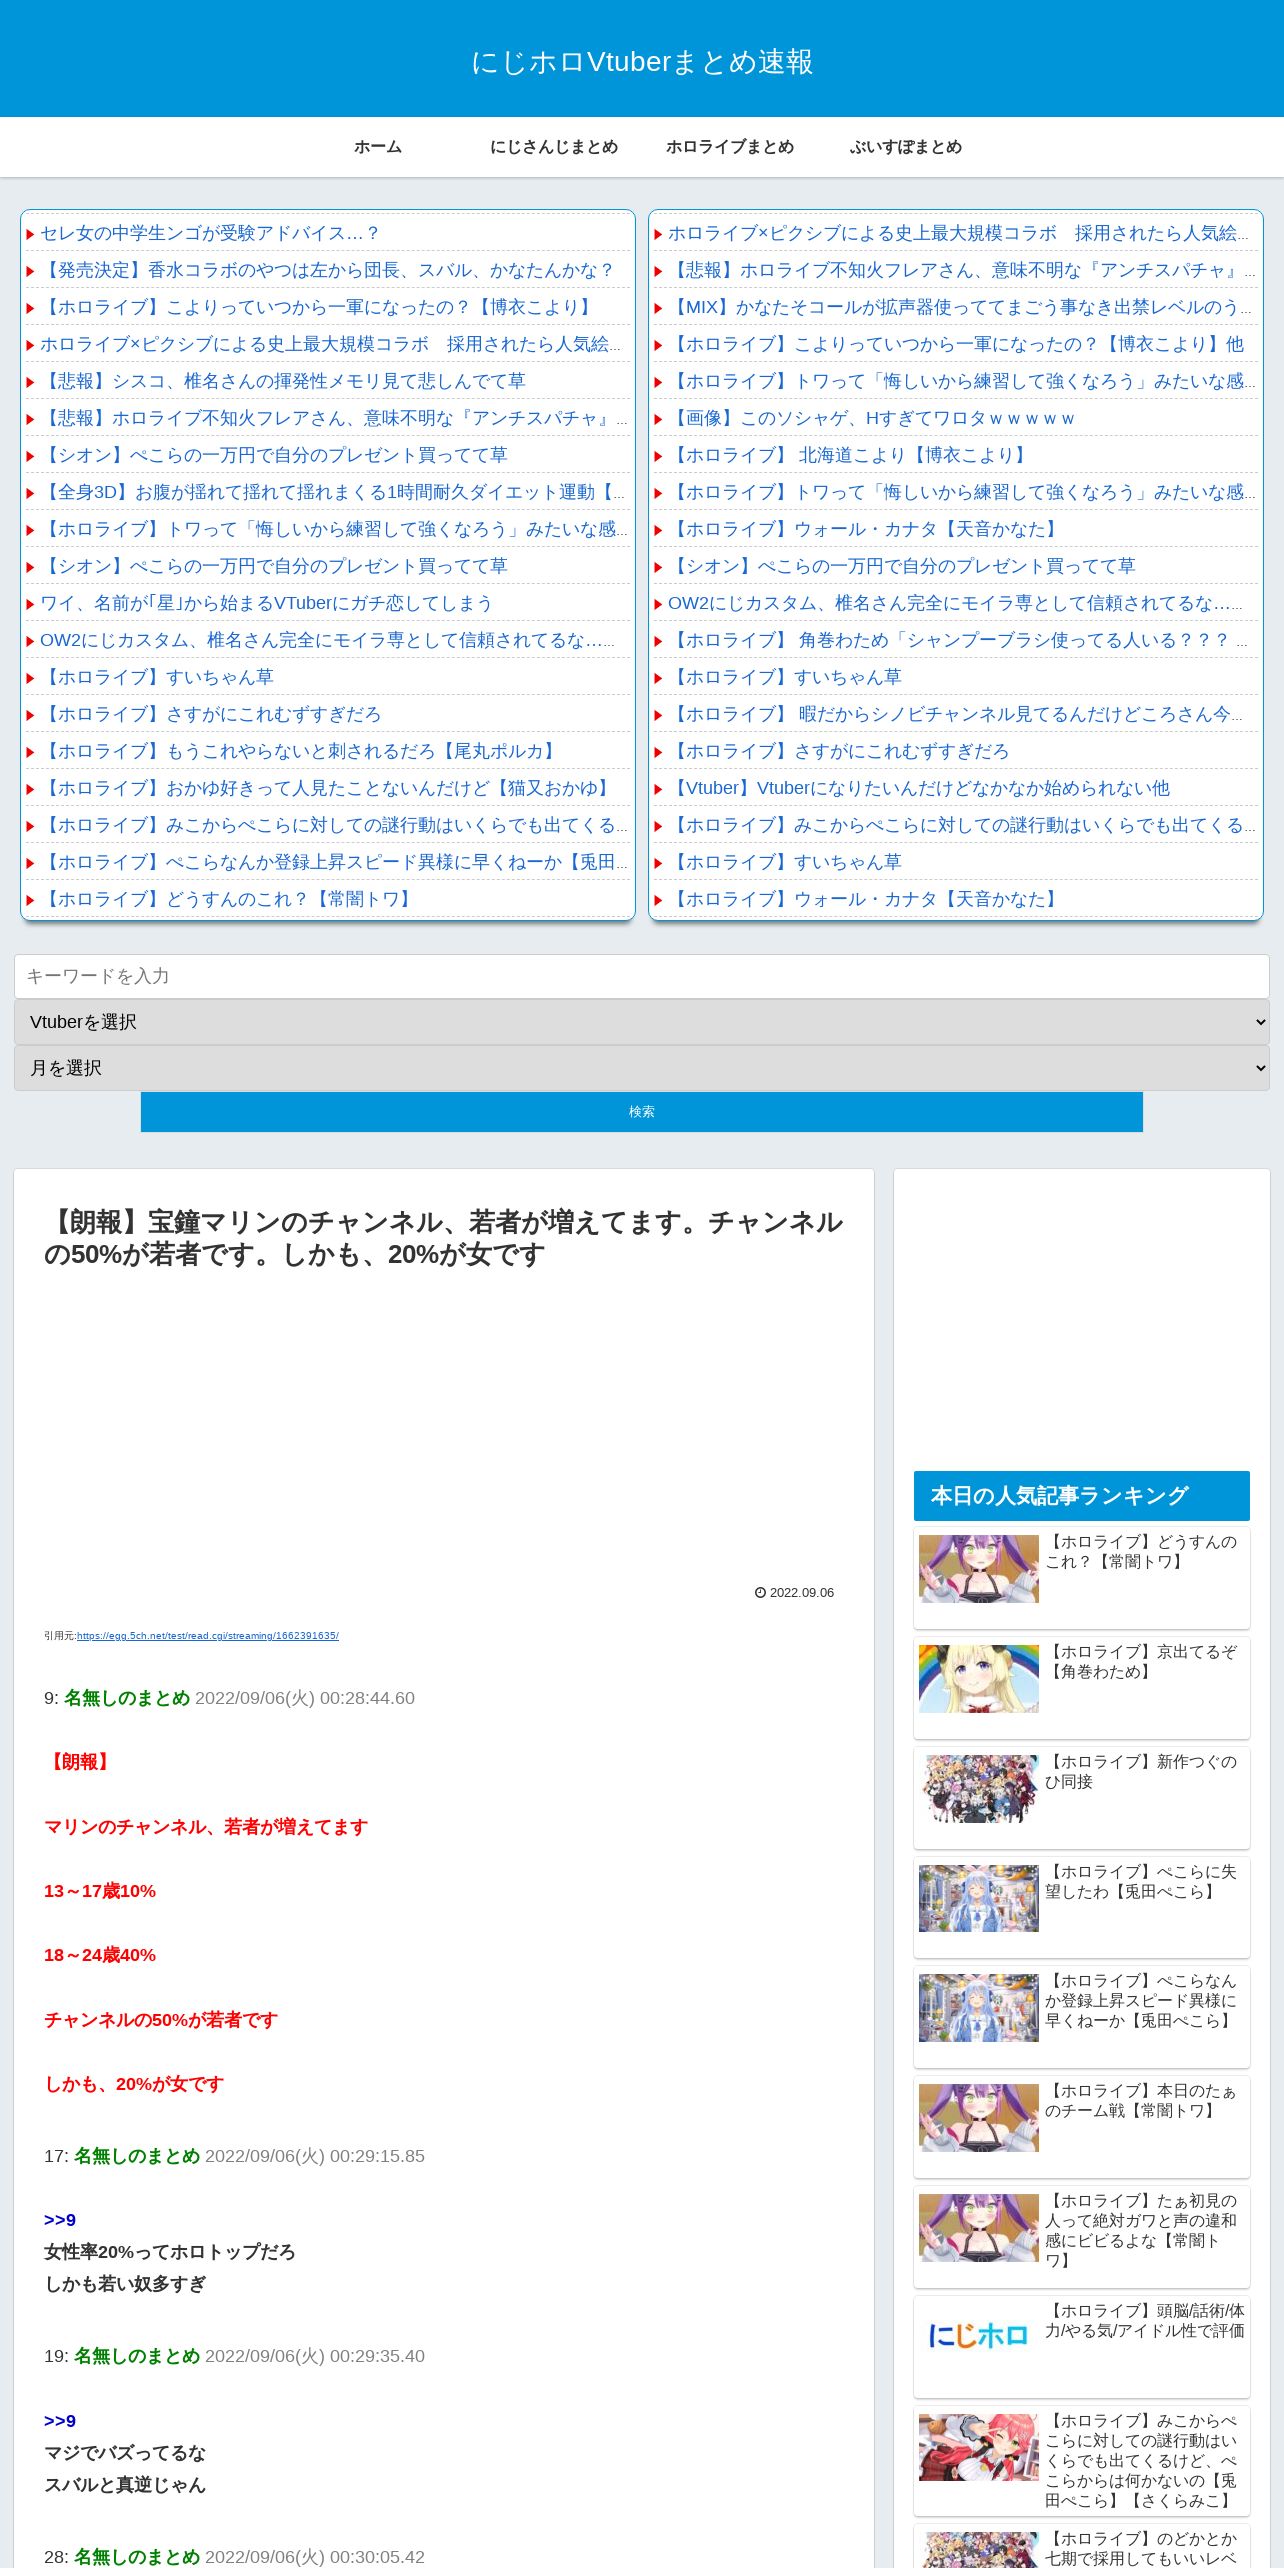Open the 【MIX】かなたそコール link
Screen dimensions: 1284x2568
click(960, 307)
